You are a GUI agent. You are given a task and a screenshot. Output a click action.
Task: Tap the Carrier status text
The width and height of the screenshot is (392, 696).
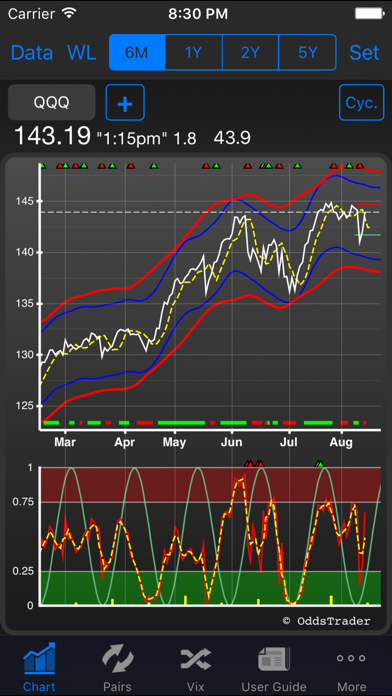pyautogui.click(x=32, y=14)
